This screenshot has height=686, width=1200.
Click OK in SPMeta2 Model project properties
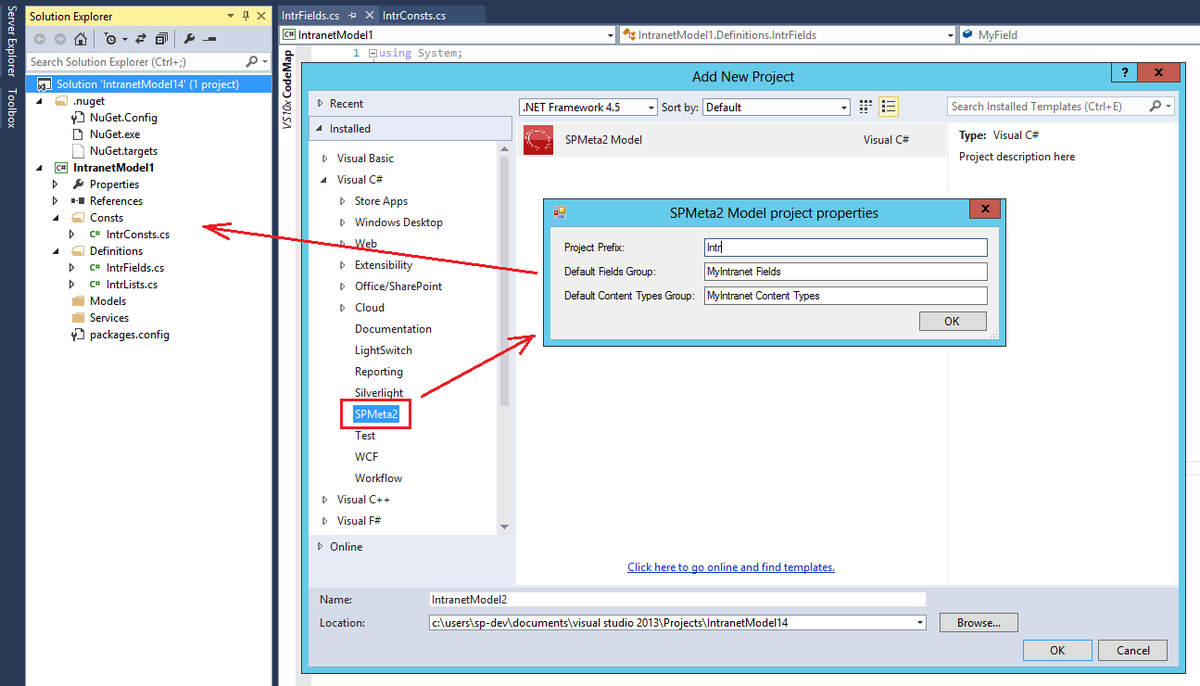(951, 320)
